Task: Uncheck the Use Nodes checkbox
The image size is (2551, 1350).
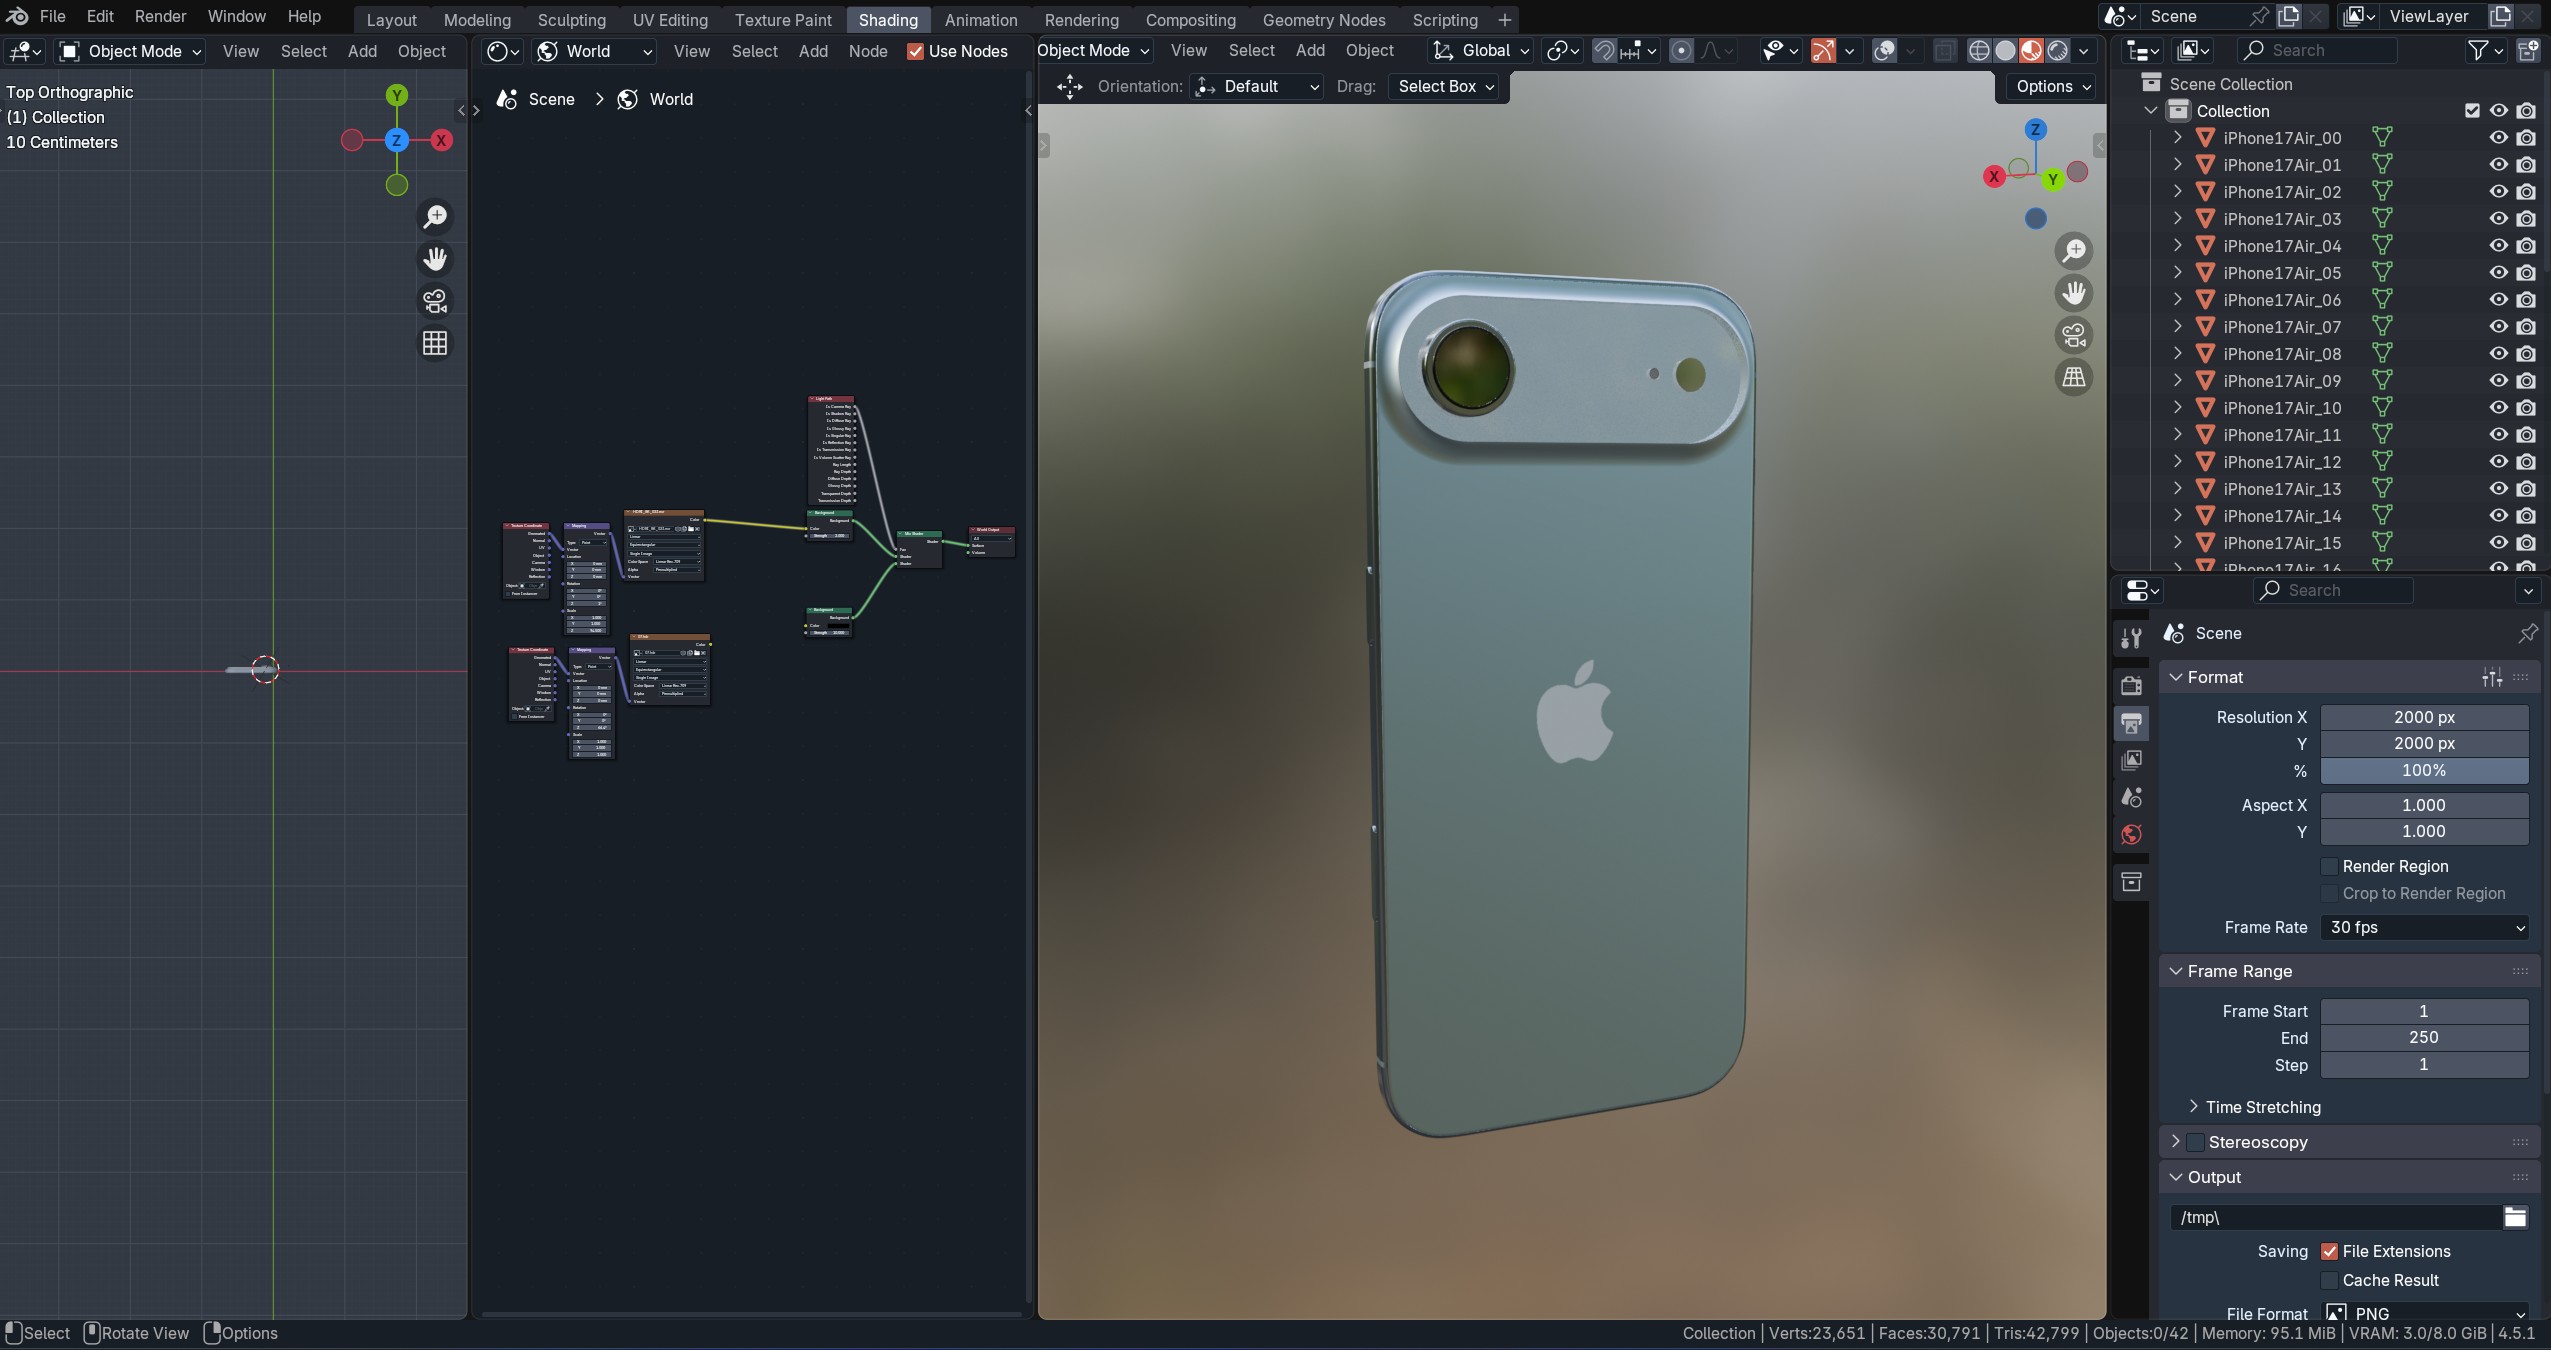Action: (915, 51)
